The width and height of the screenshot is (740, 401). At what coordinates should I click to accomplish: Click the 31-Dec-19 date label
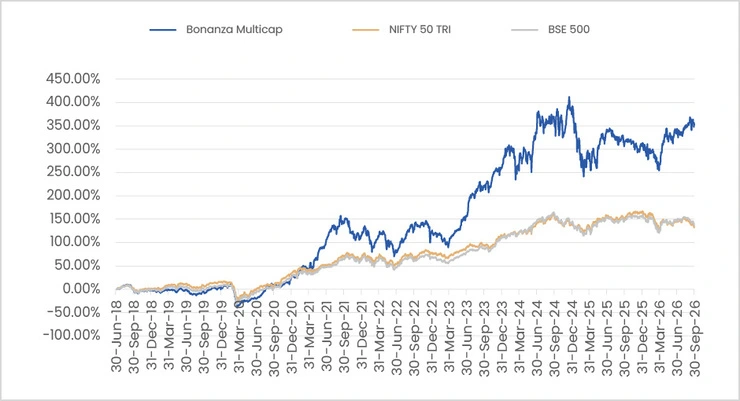[221, 336]
